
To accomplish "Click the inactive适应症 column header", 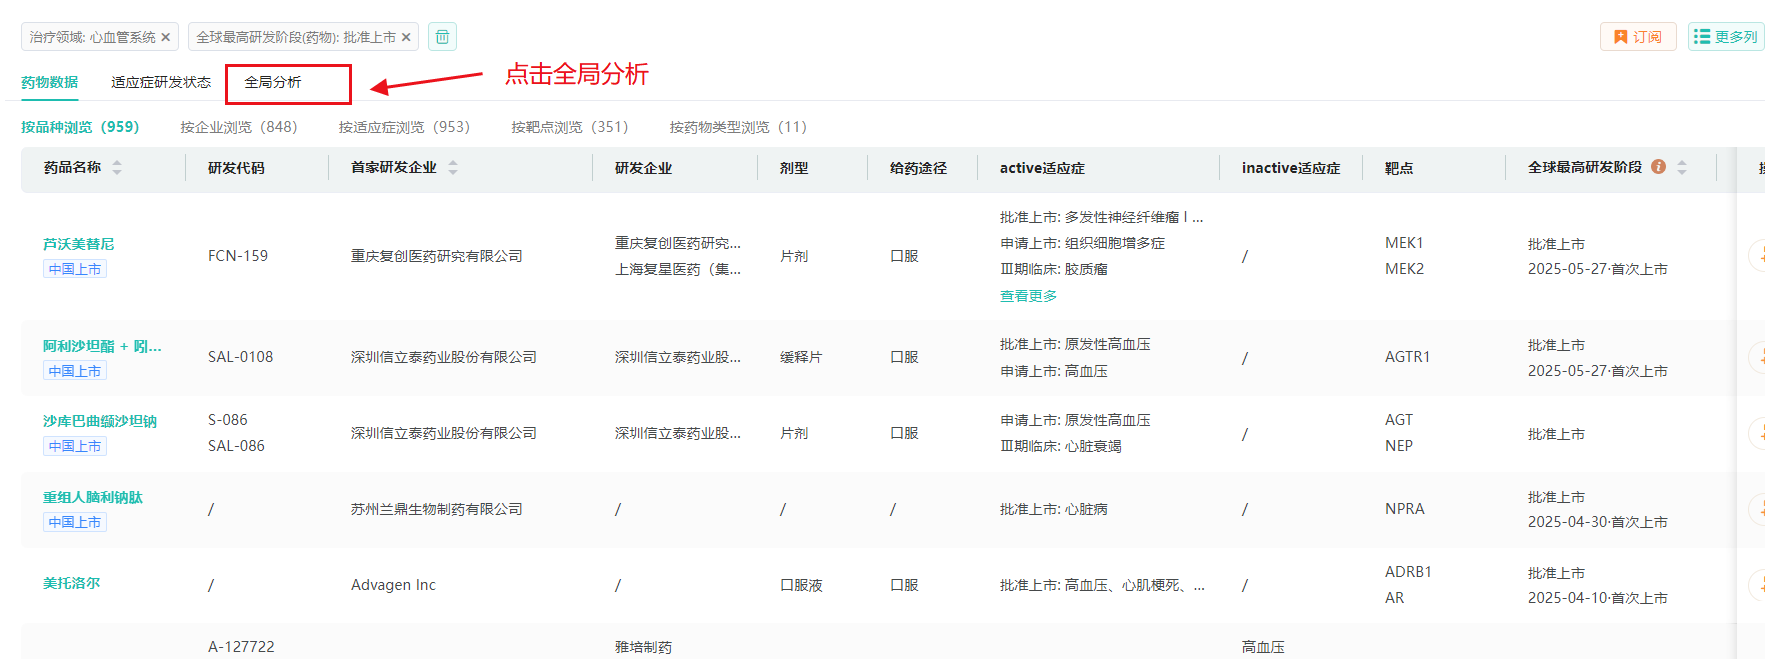I will coord(1291,168).
